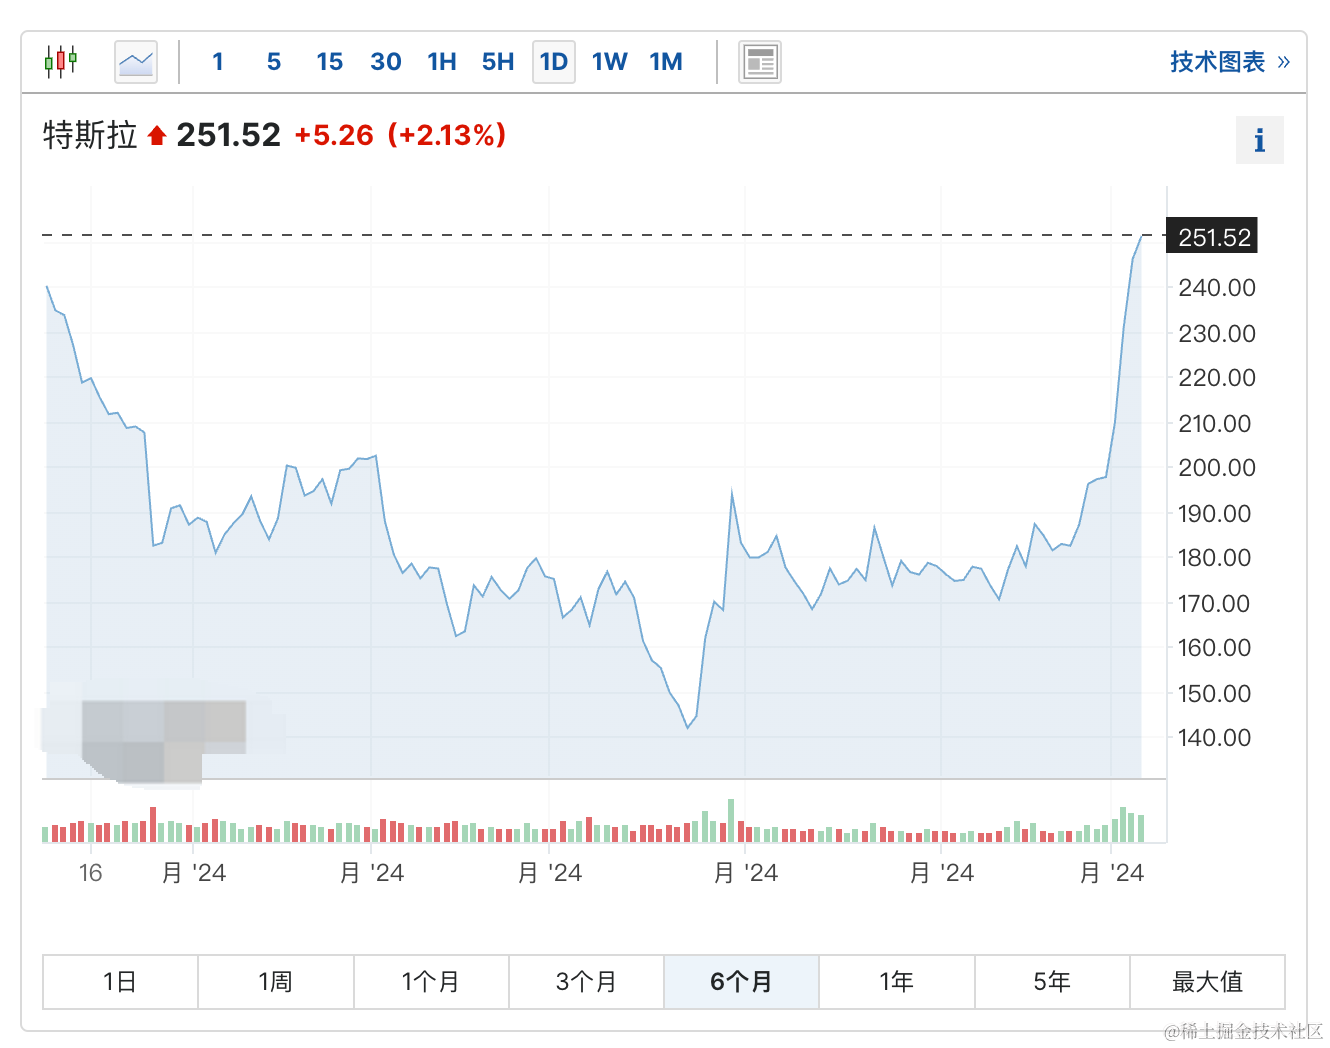
Task: Choose the 1周 time range tab
Action: coord(276,982)
